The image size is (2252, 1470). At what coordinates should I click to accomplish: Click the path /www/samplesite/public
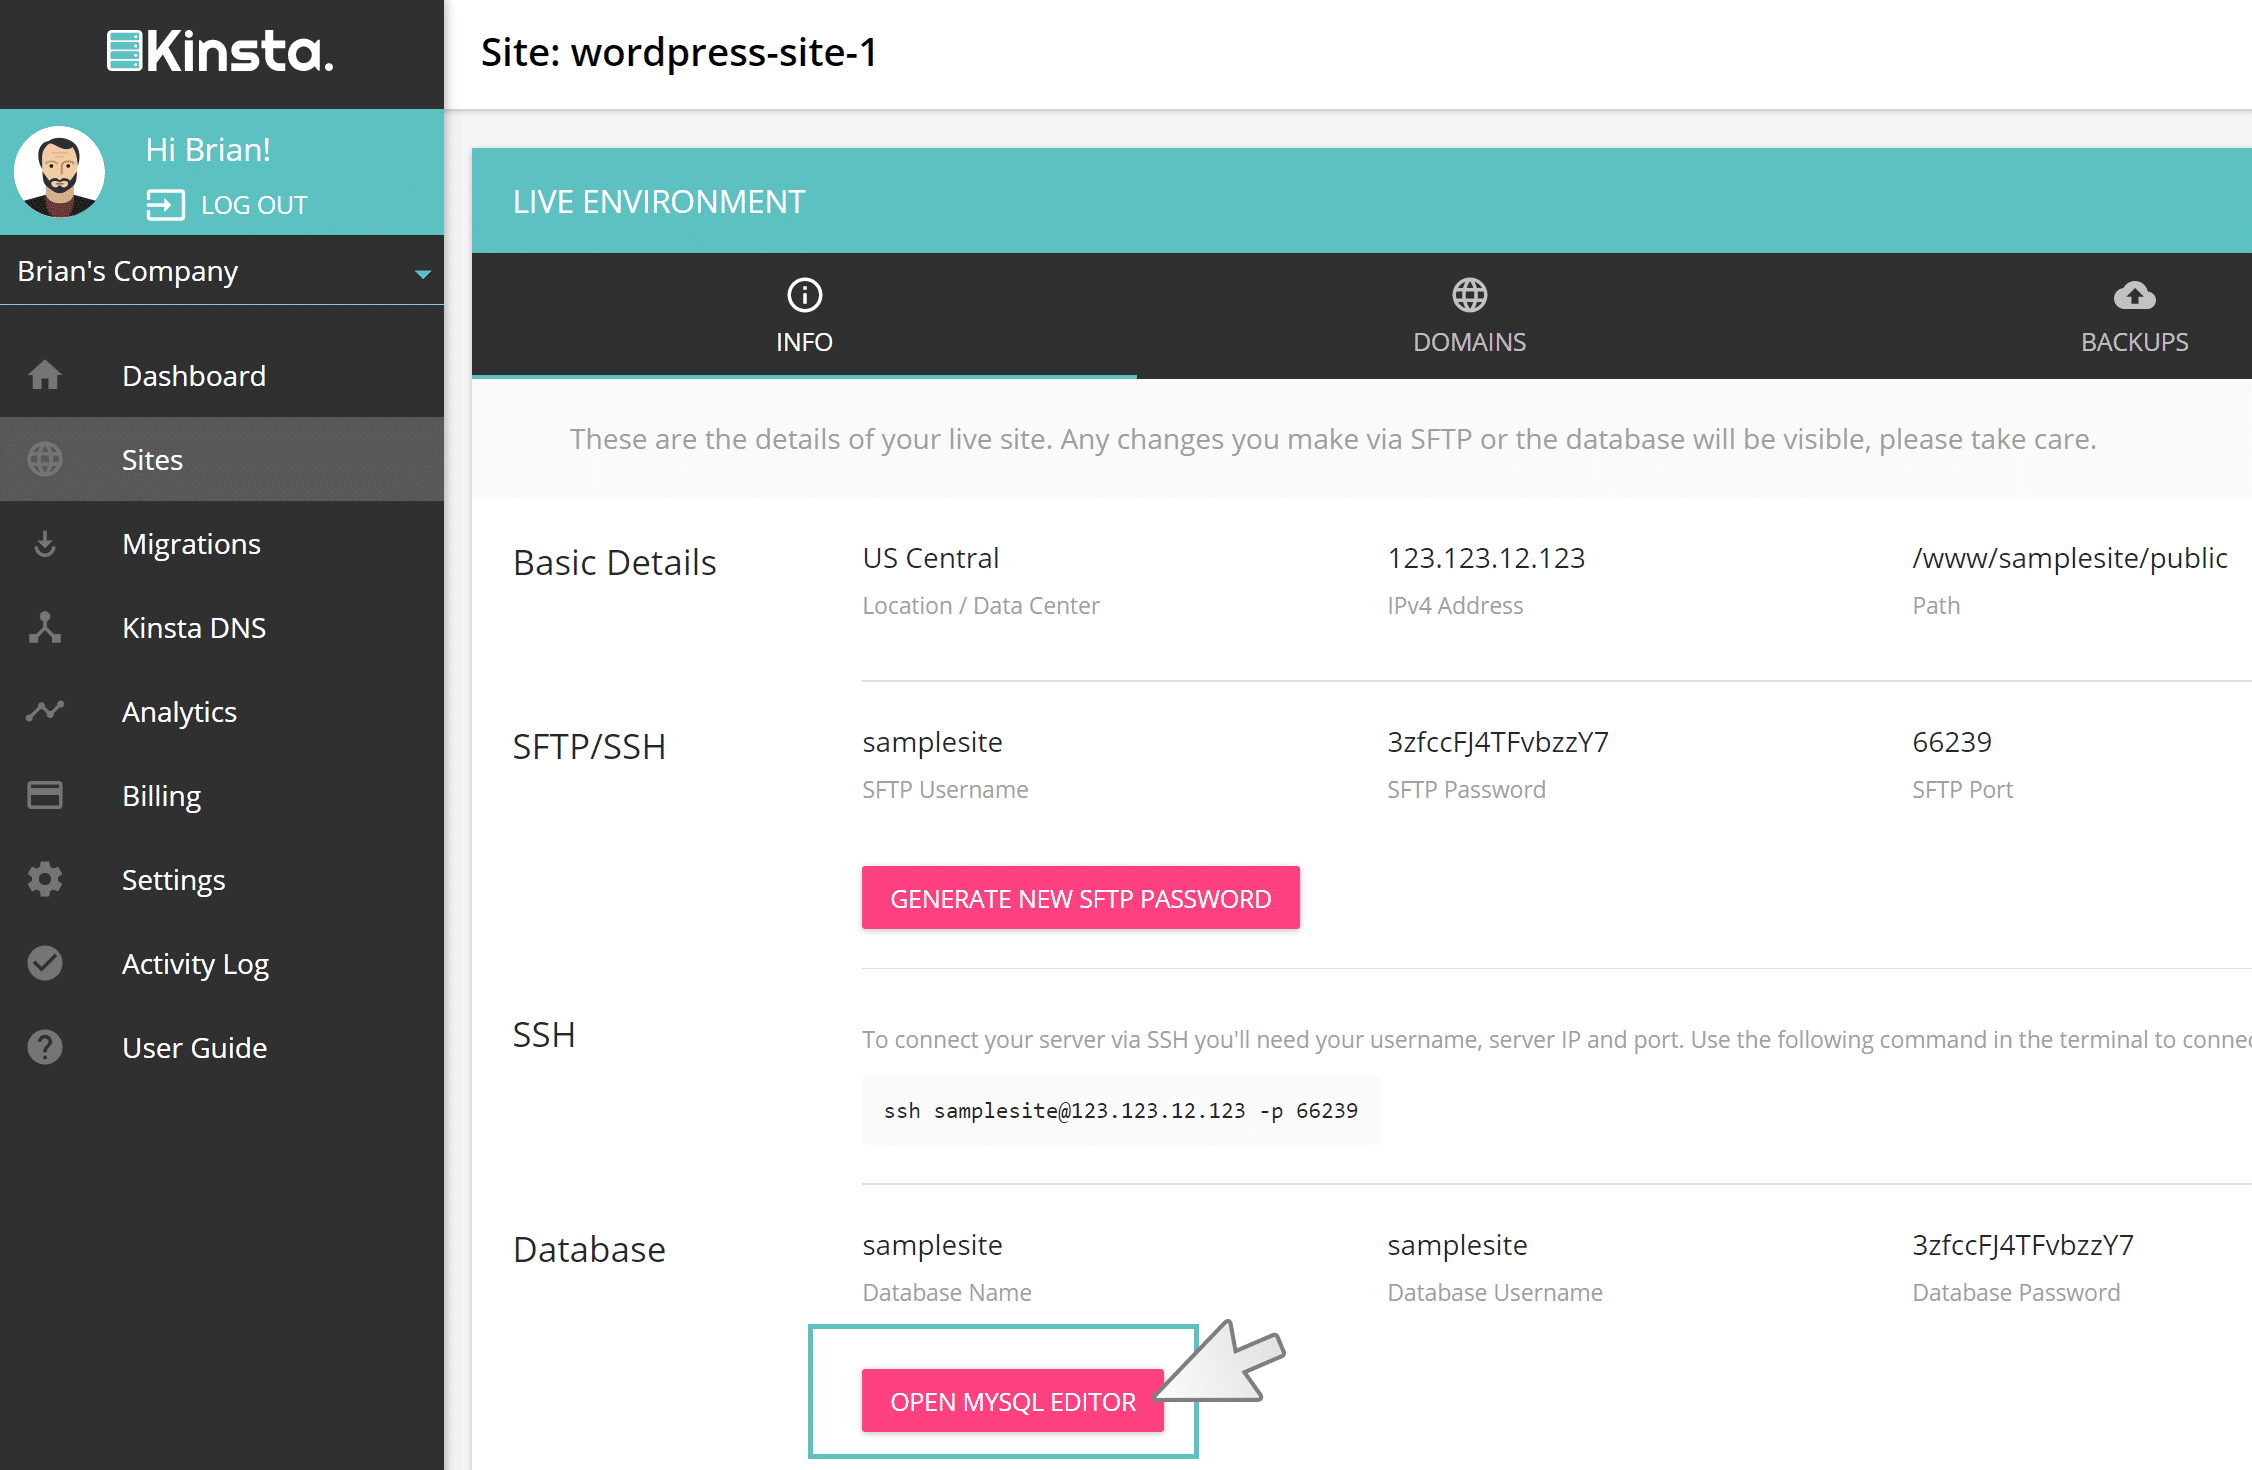2069,558
